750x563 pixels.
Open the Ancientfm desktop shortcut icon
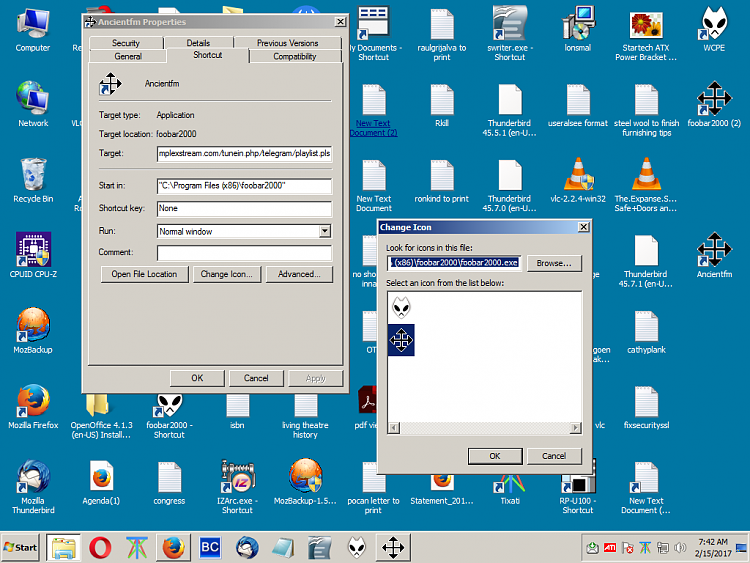click(x=714, y=255)
